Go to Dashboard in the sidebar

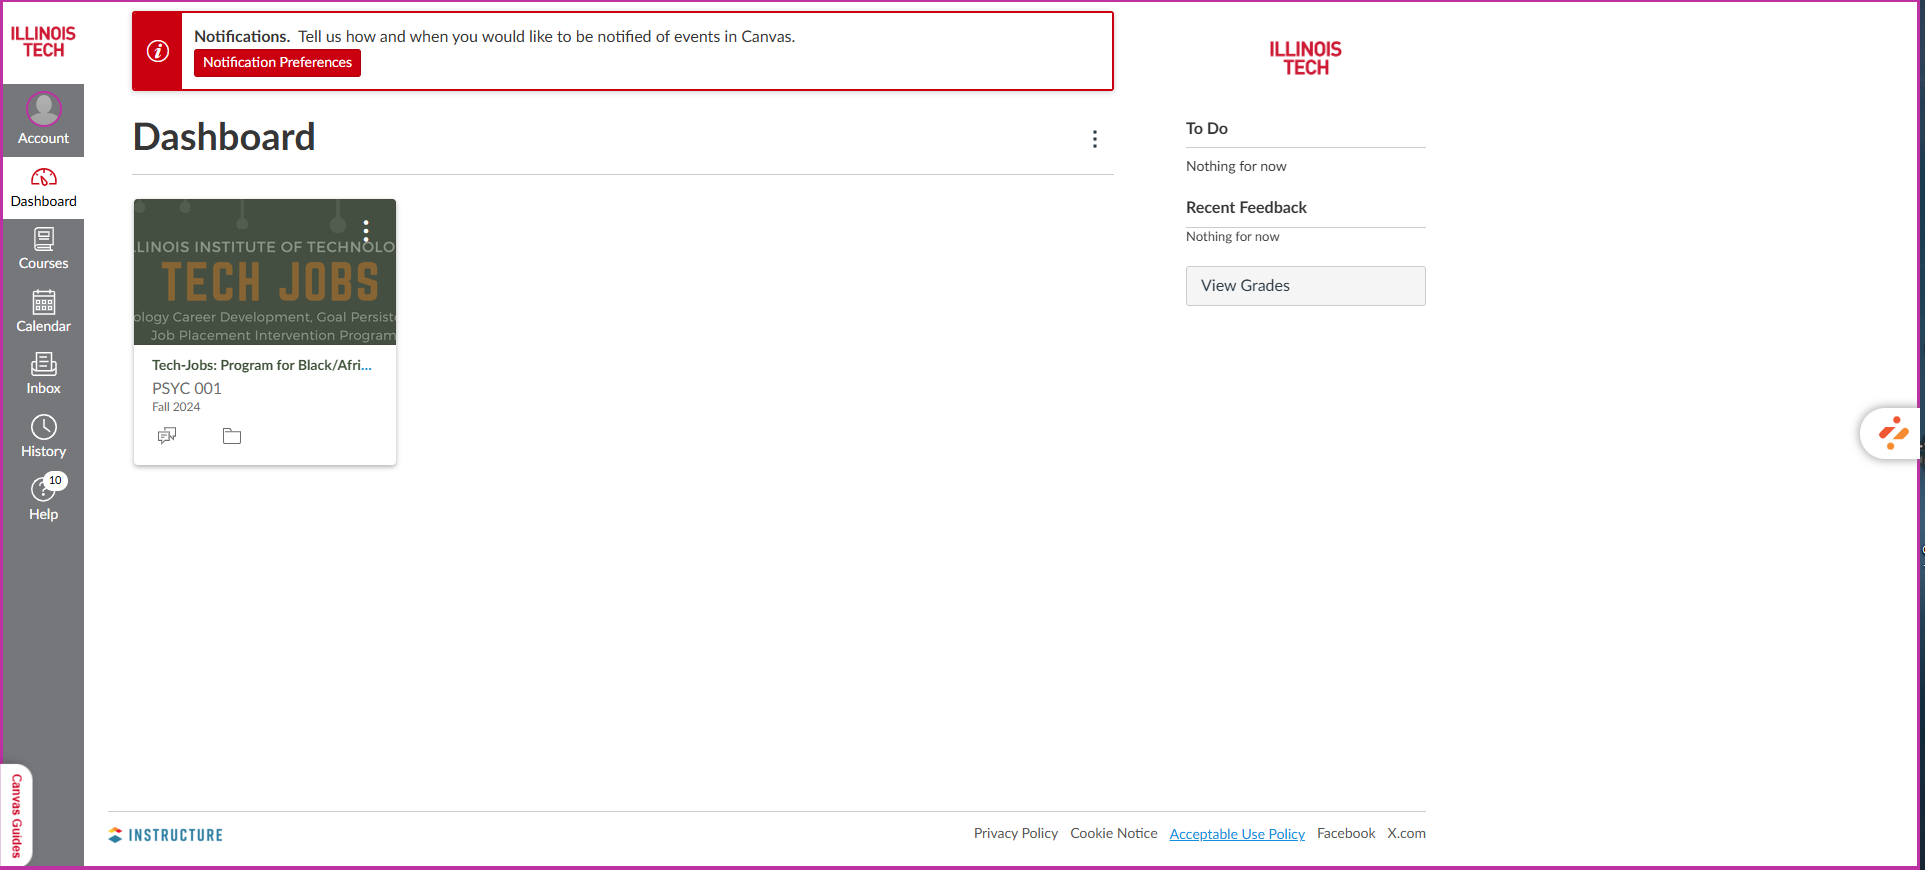point(43,188)
